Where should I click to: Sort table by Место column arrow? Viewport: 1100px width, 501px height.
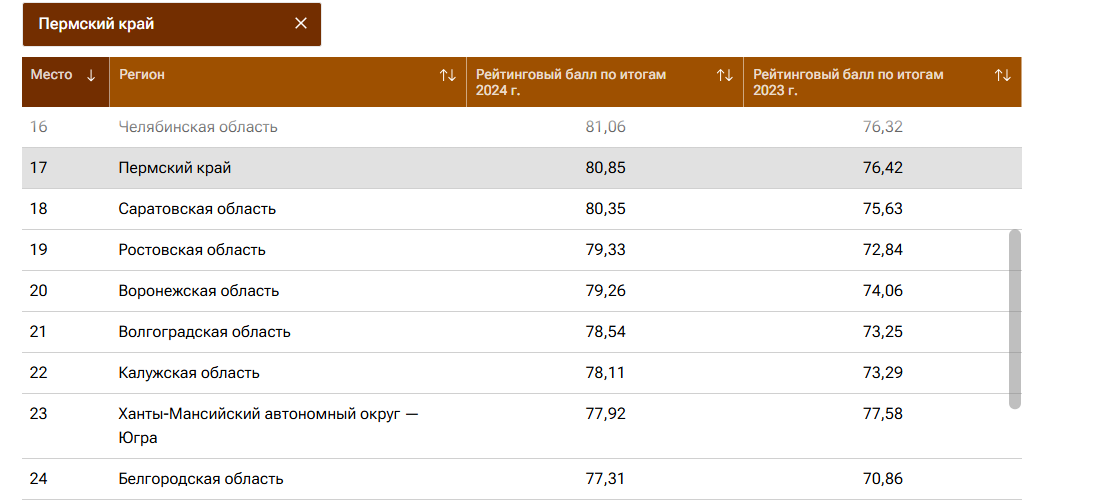(x=91, y=75)
